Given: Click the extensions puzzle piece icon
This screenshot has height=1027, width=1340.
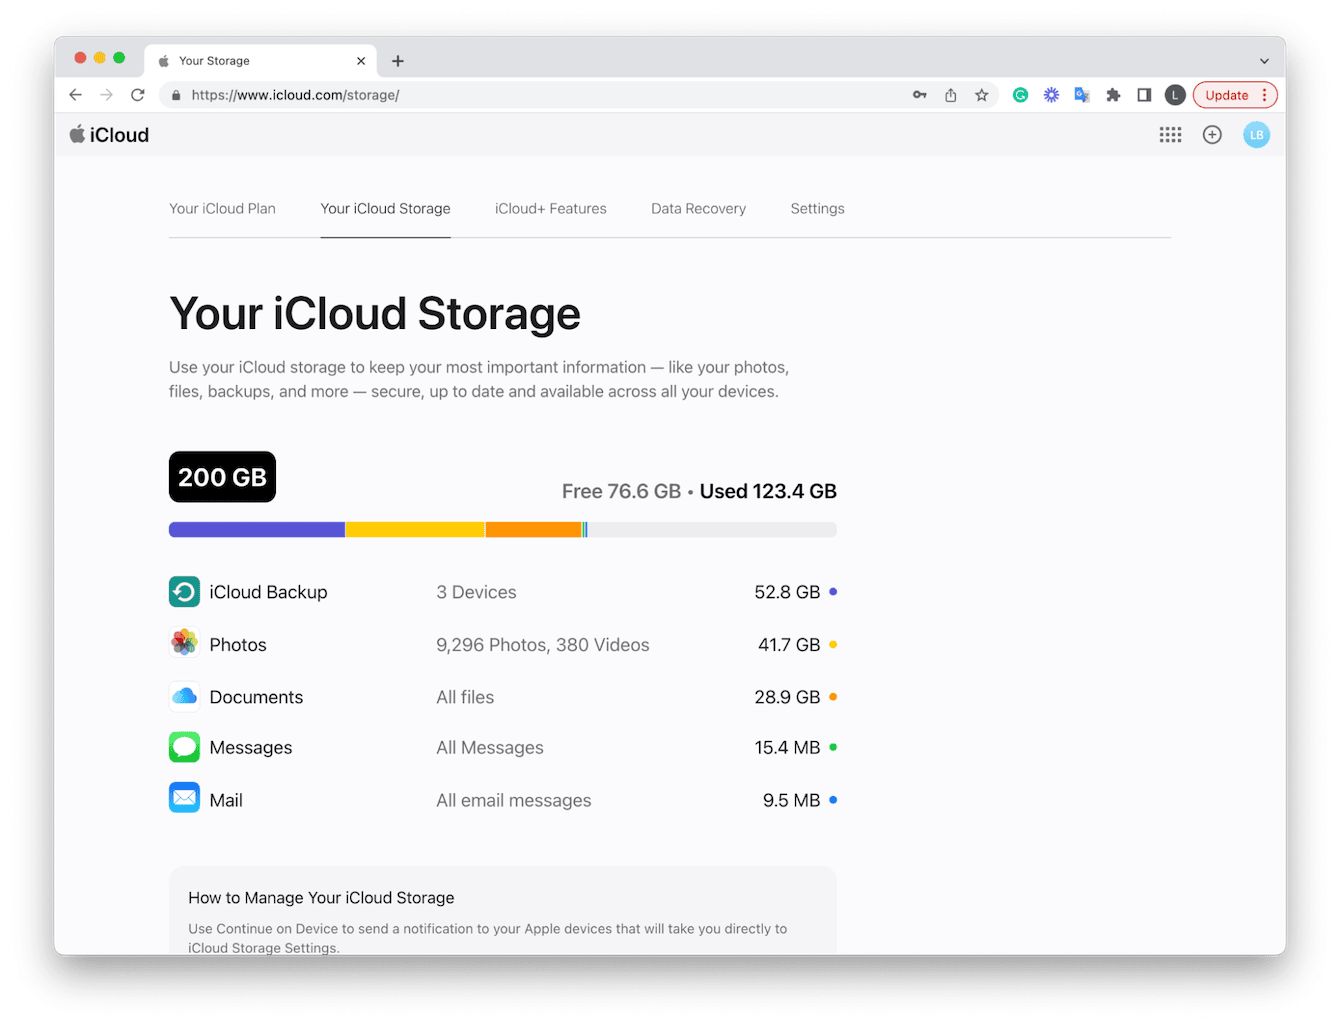Looking at the screenshot, I should point(1113,95).
